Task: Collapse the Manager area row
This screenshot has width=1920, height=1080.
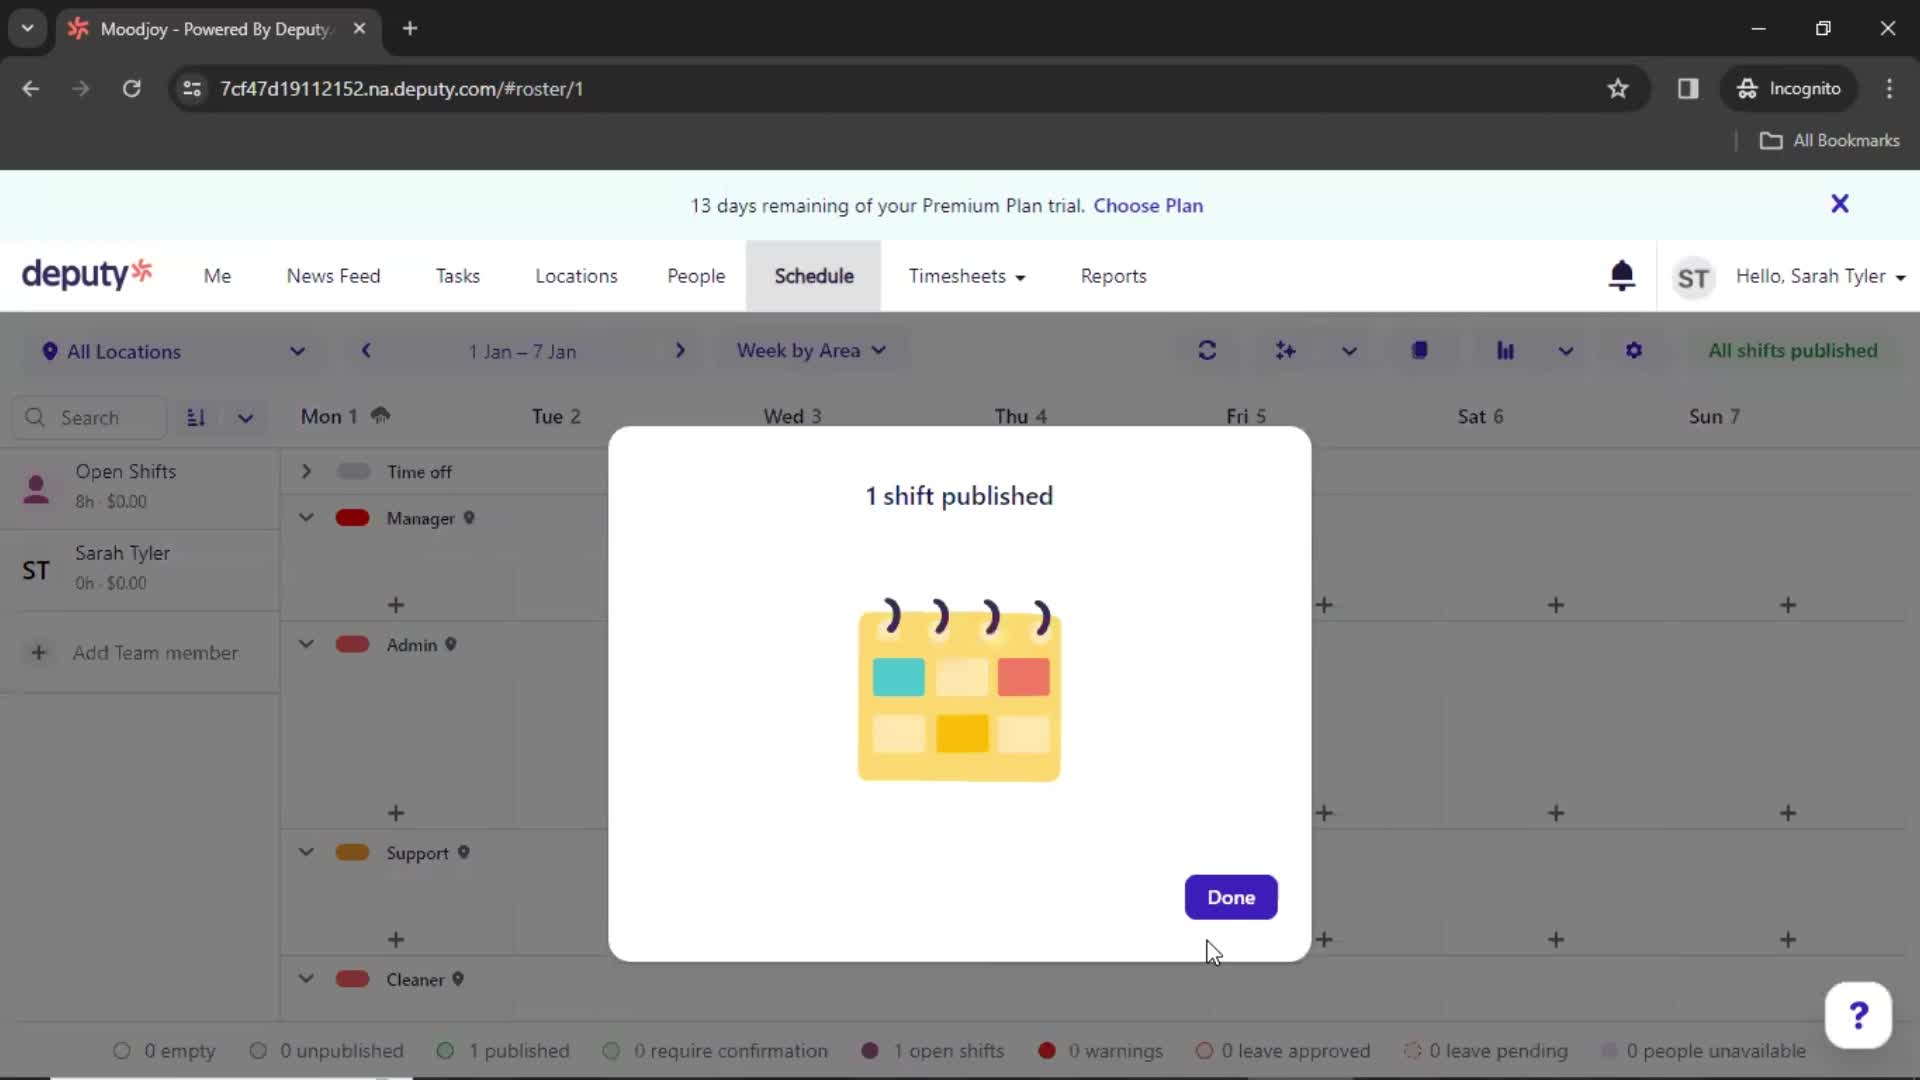Action: [305, 517]
